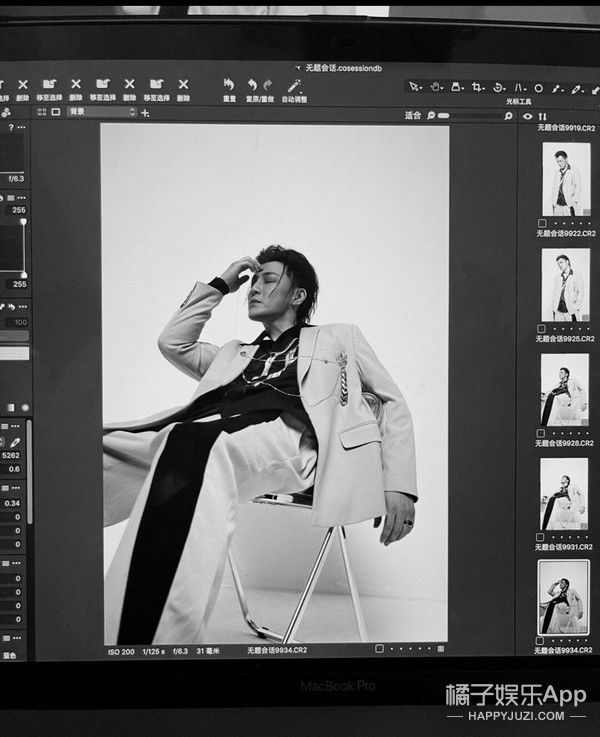Tick the checkbox under thumbnail 无题会话9919.CR2
This screenshot has width=600, height=737.
[542, 223]
